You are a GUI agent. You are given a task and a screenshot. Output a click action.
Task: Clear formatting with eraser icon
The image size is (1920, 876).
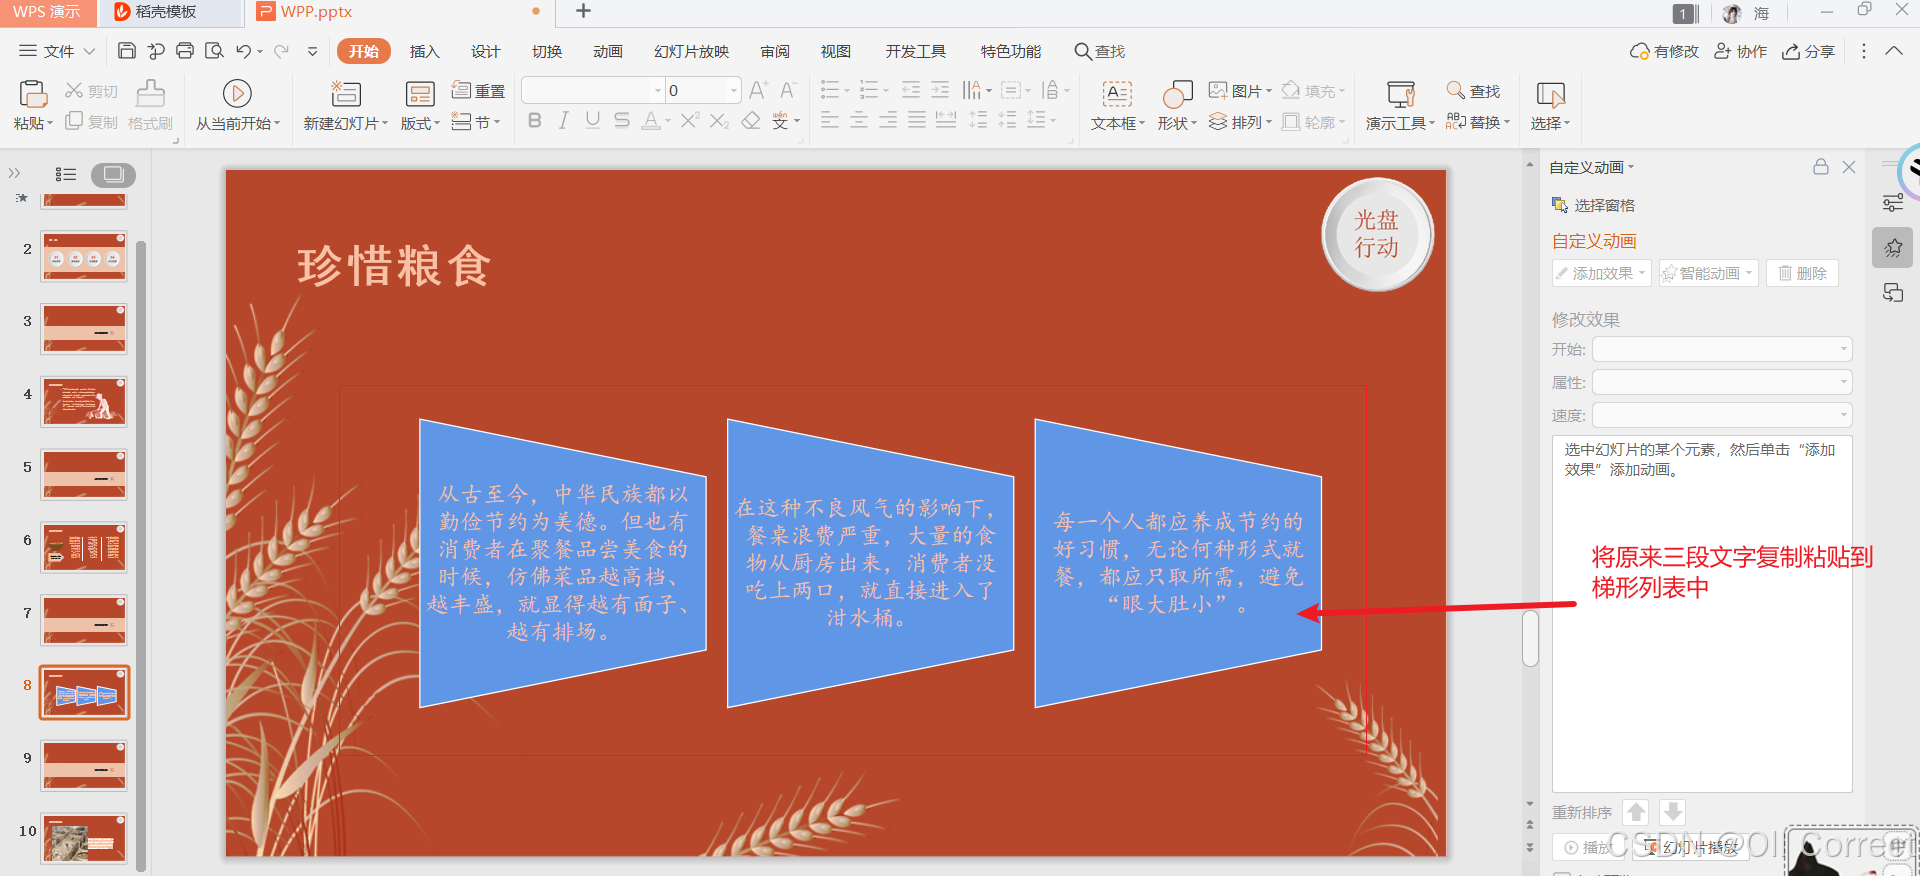[751, 121]
